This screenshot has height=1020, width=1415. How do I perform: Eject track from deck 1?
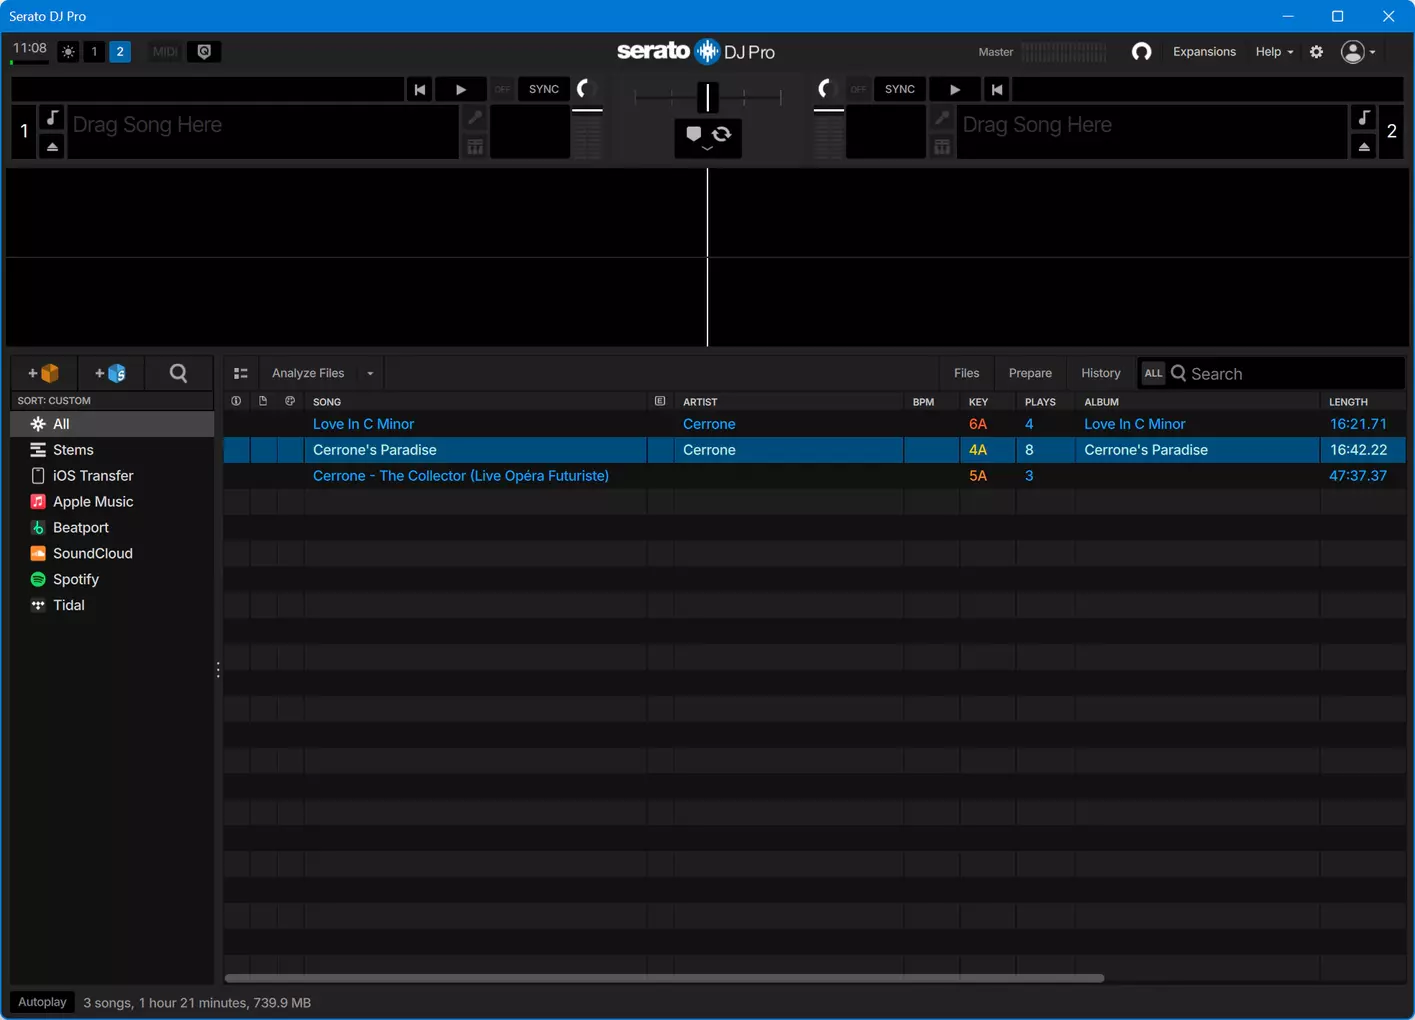pos(52,147)
